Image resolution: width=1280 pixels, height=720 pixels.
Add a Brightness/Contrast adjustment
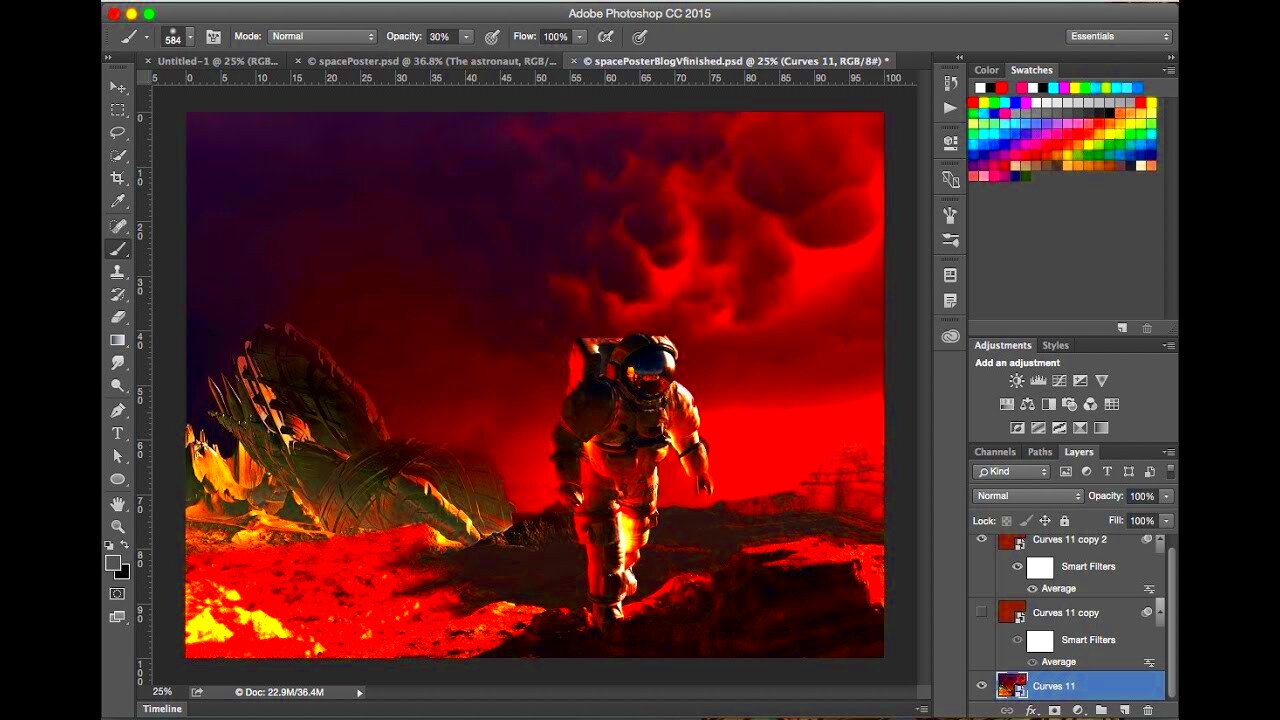coord(1017,381)
